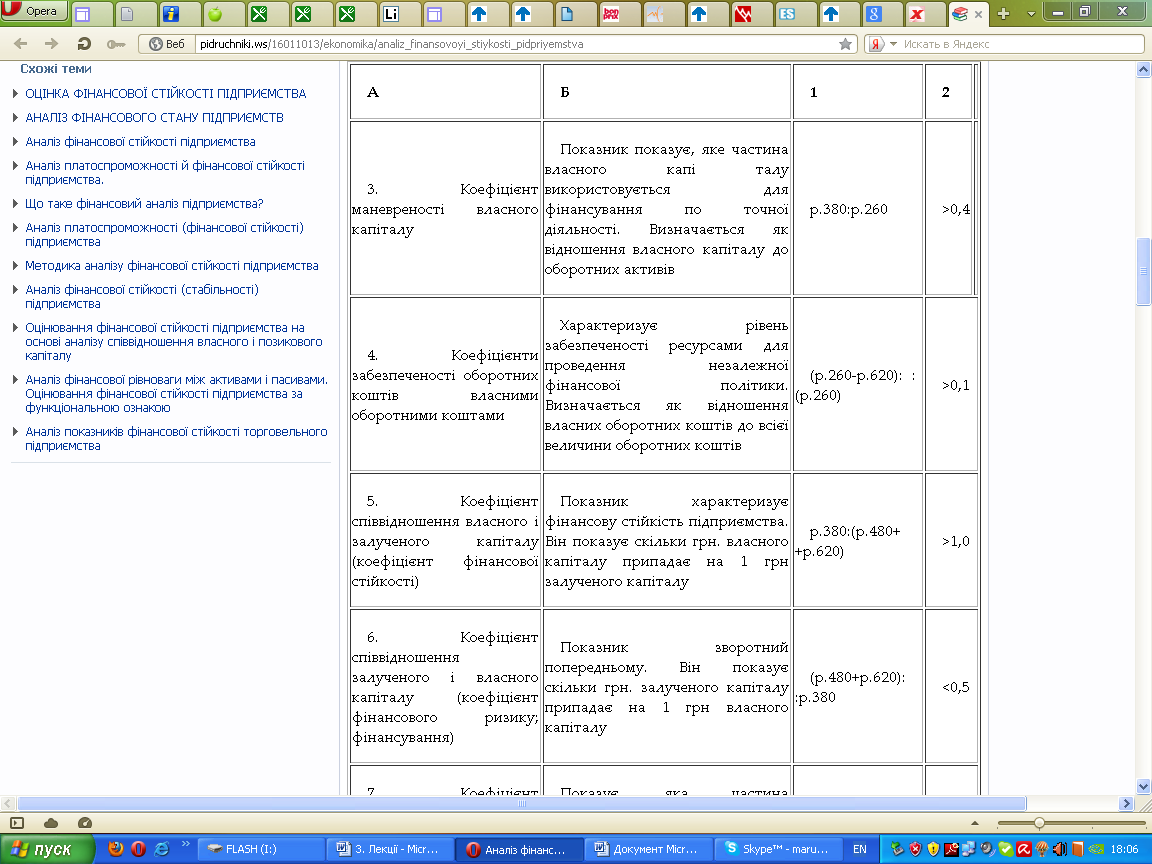The height and width of the screenshot is (864, 1152).
Task: Open 'ОЦІНКА ФІНАНСОВОЇ СТІЙКОСТІ ПІДПРИЄМСТВА' link
Action: click(x=165, y=93)
